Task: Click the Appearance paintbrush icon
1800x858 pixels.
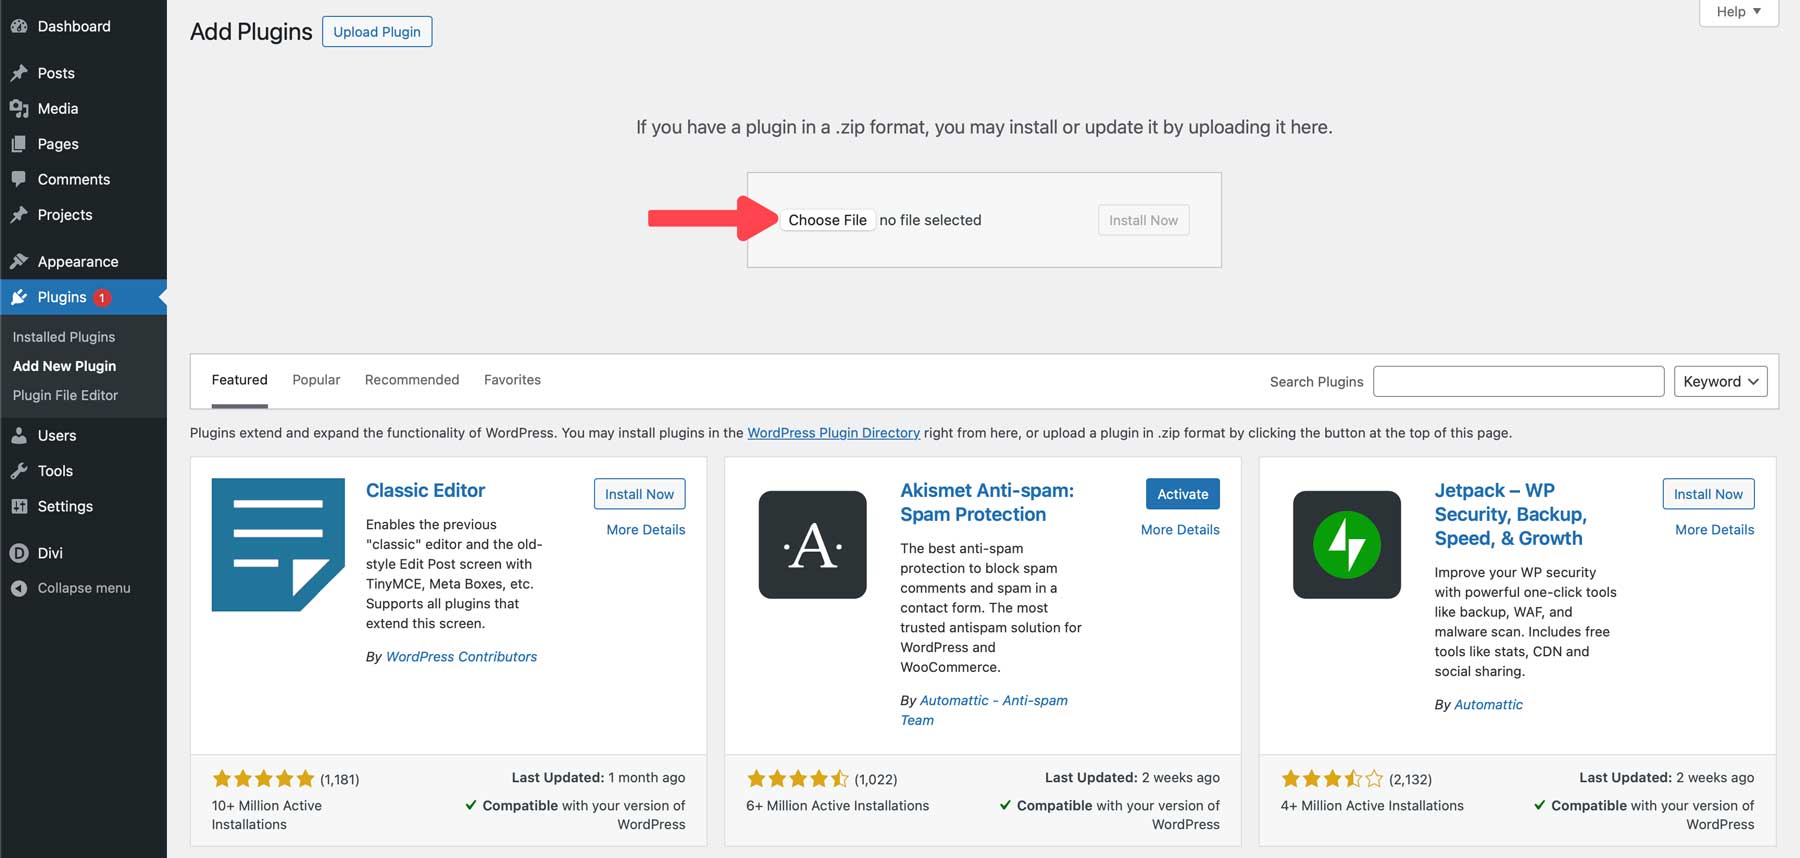Action: tap(19, 261)
